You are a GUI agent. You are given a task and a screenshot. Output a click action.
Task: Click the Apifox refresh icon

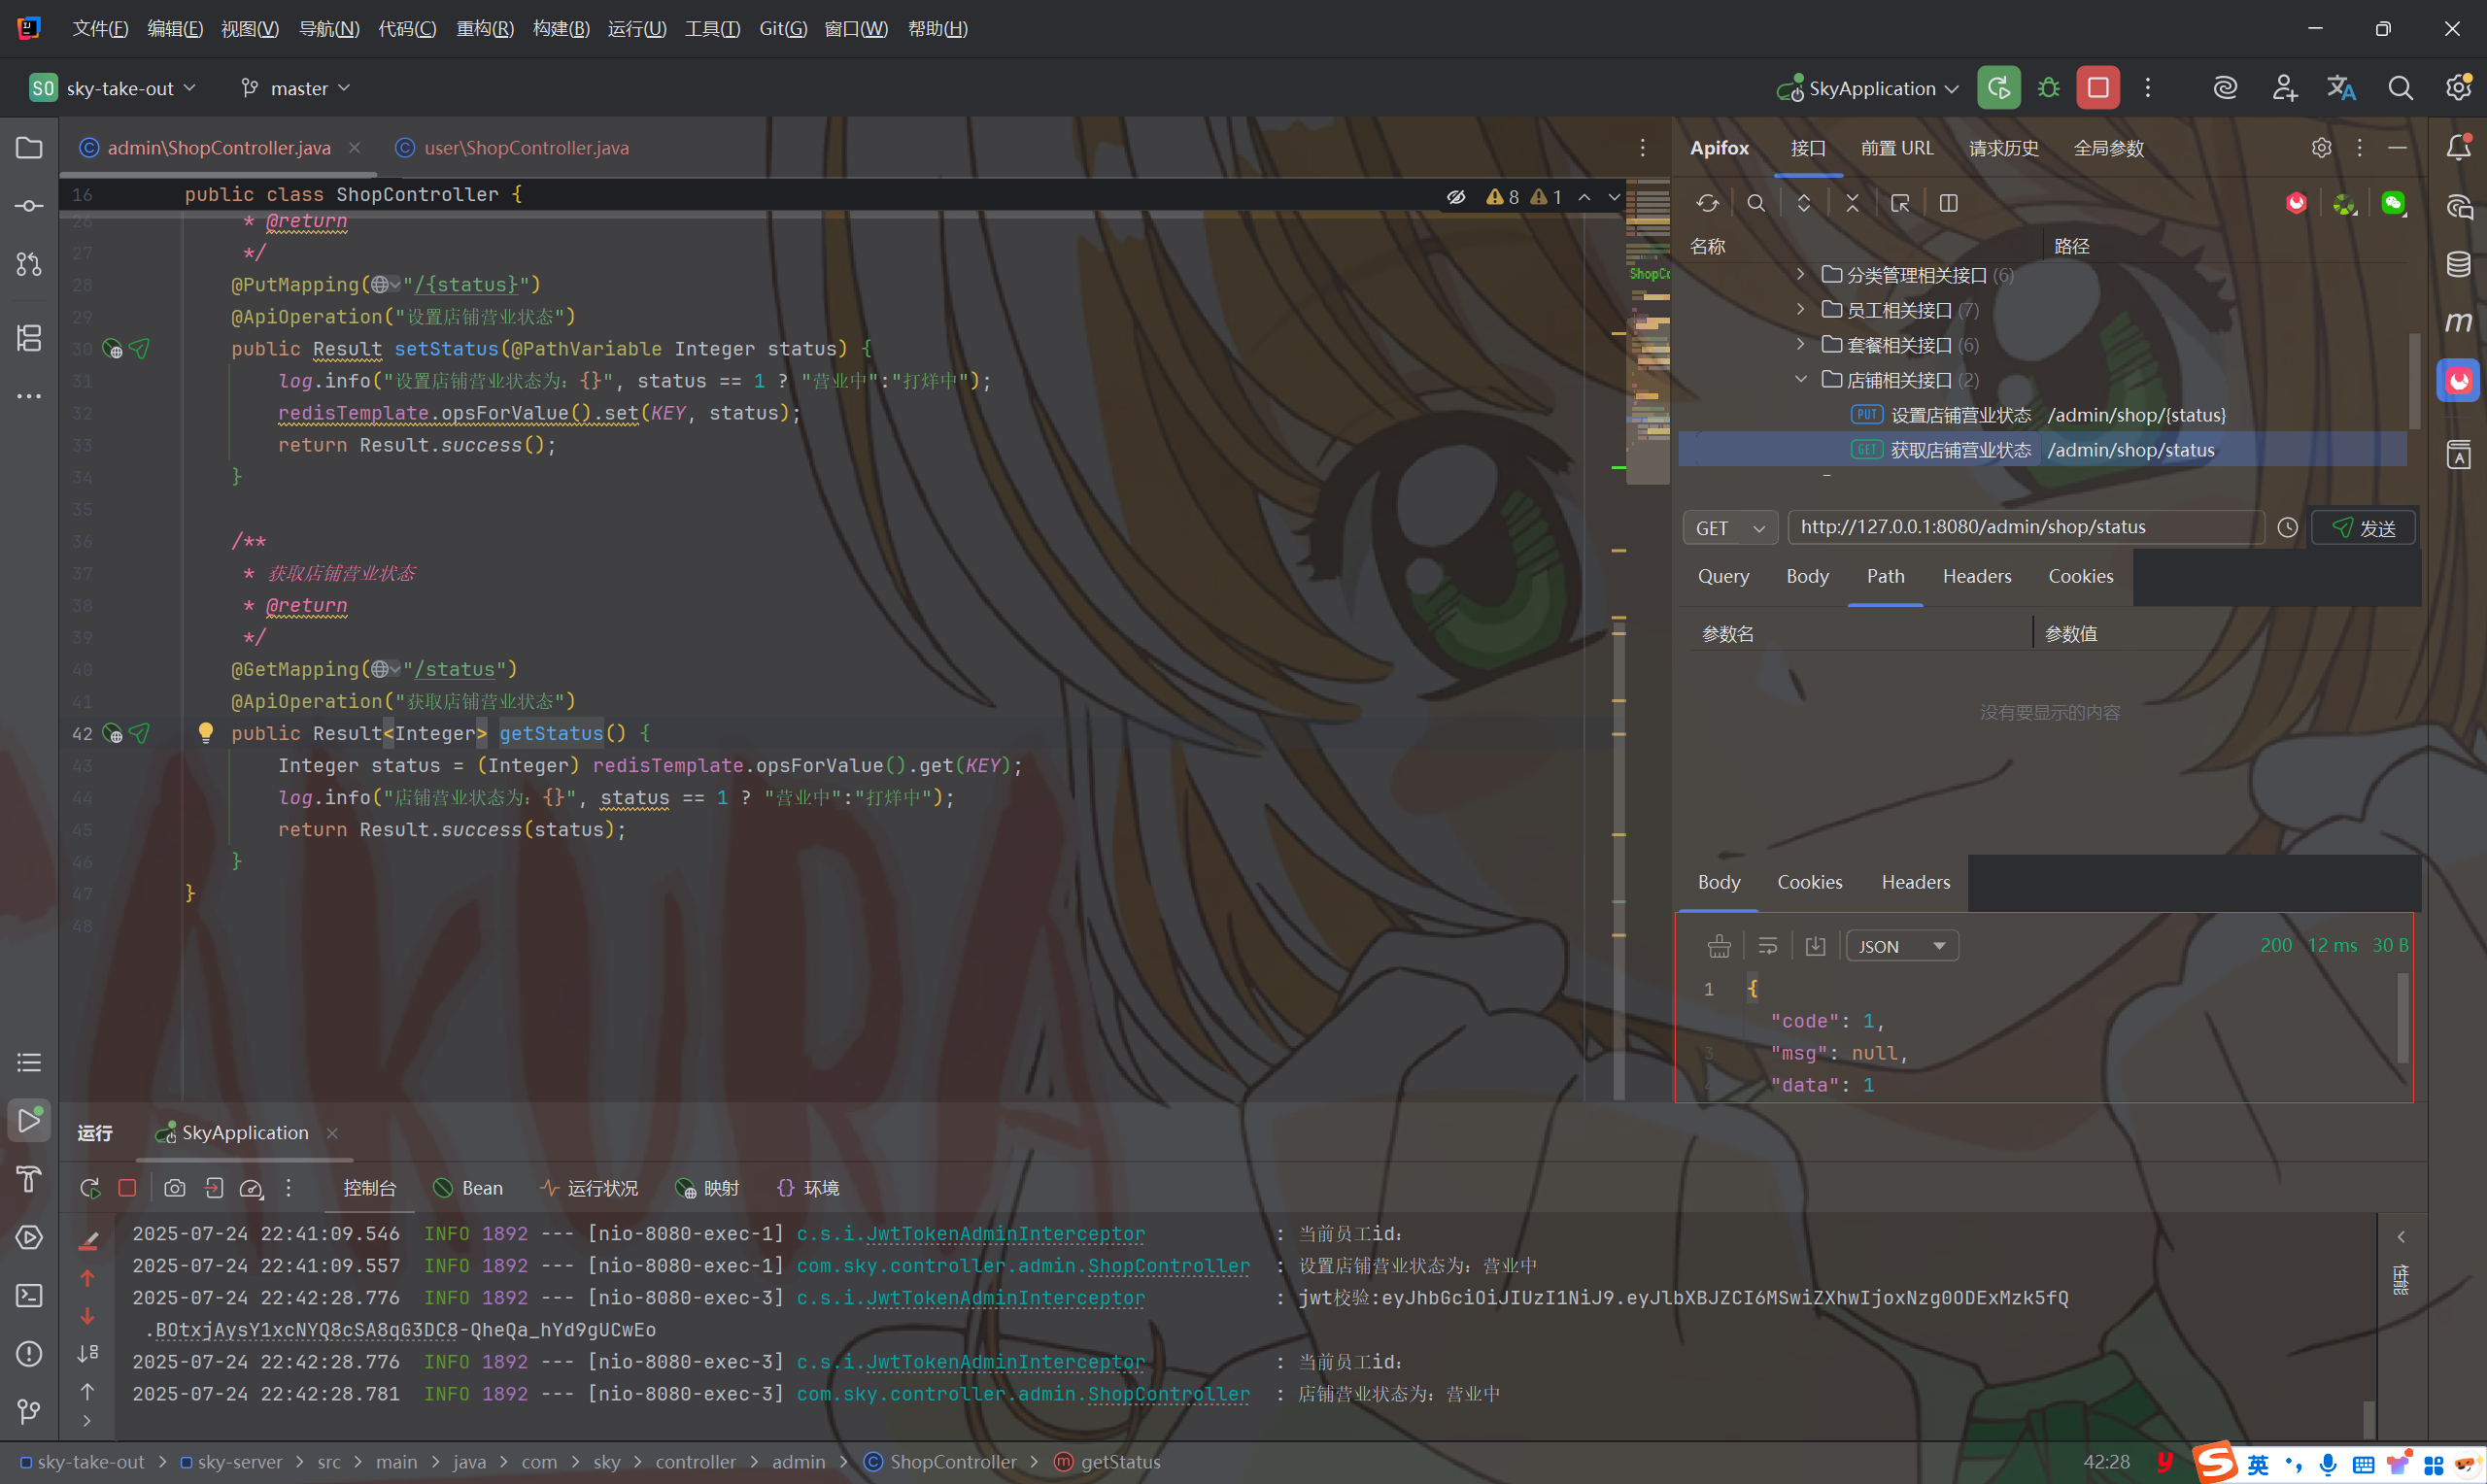click(1707, 203)
